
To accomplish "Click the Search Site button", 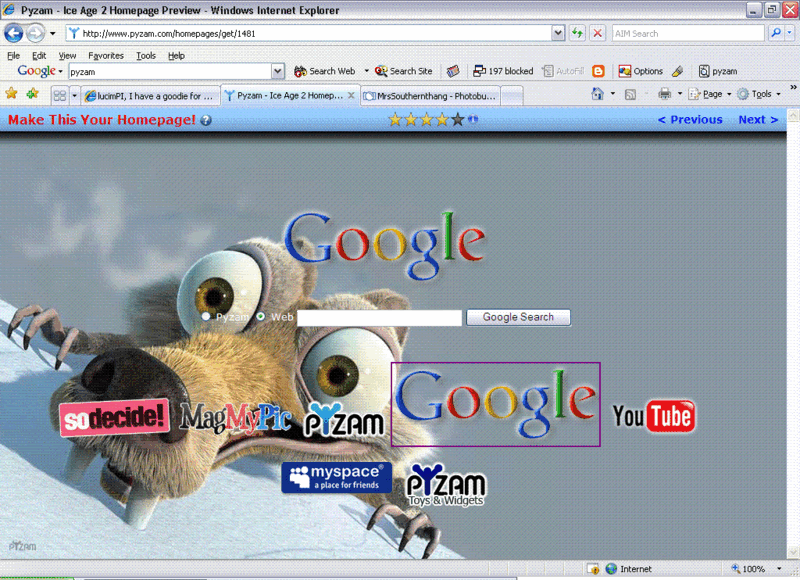I will 404,71.
